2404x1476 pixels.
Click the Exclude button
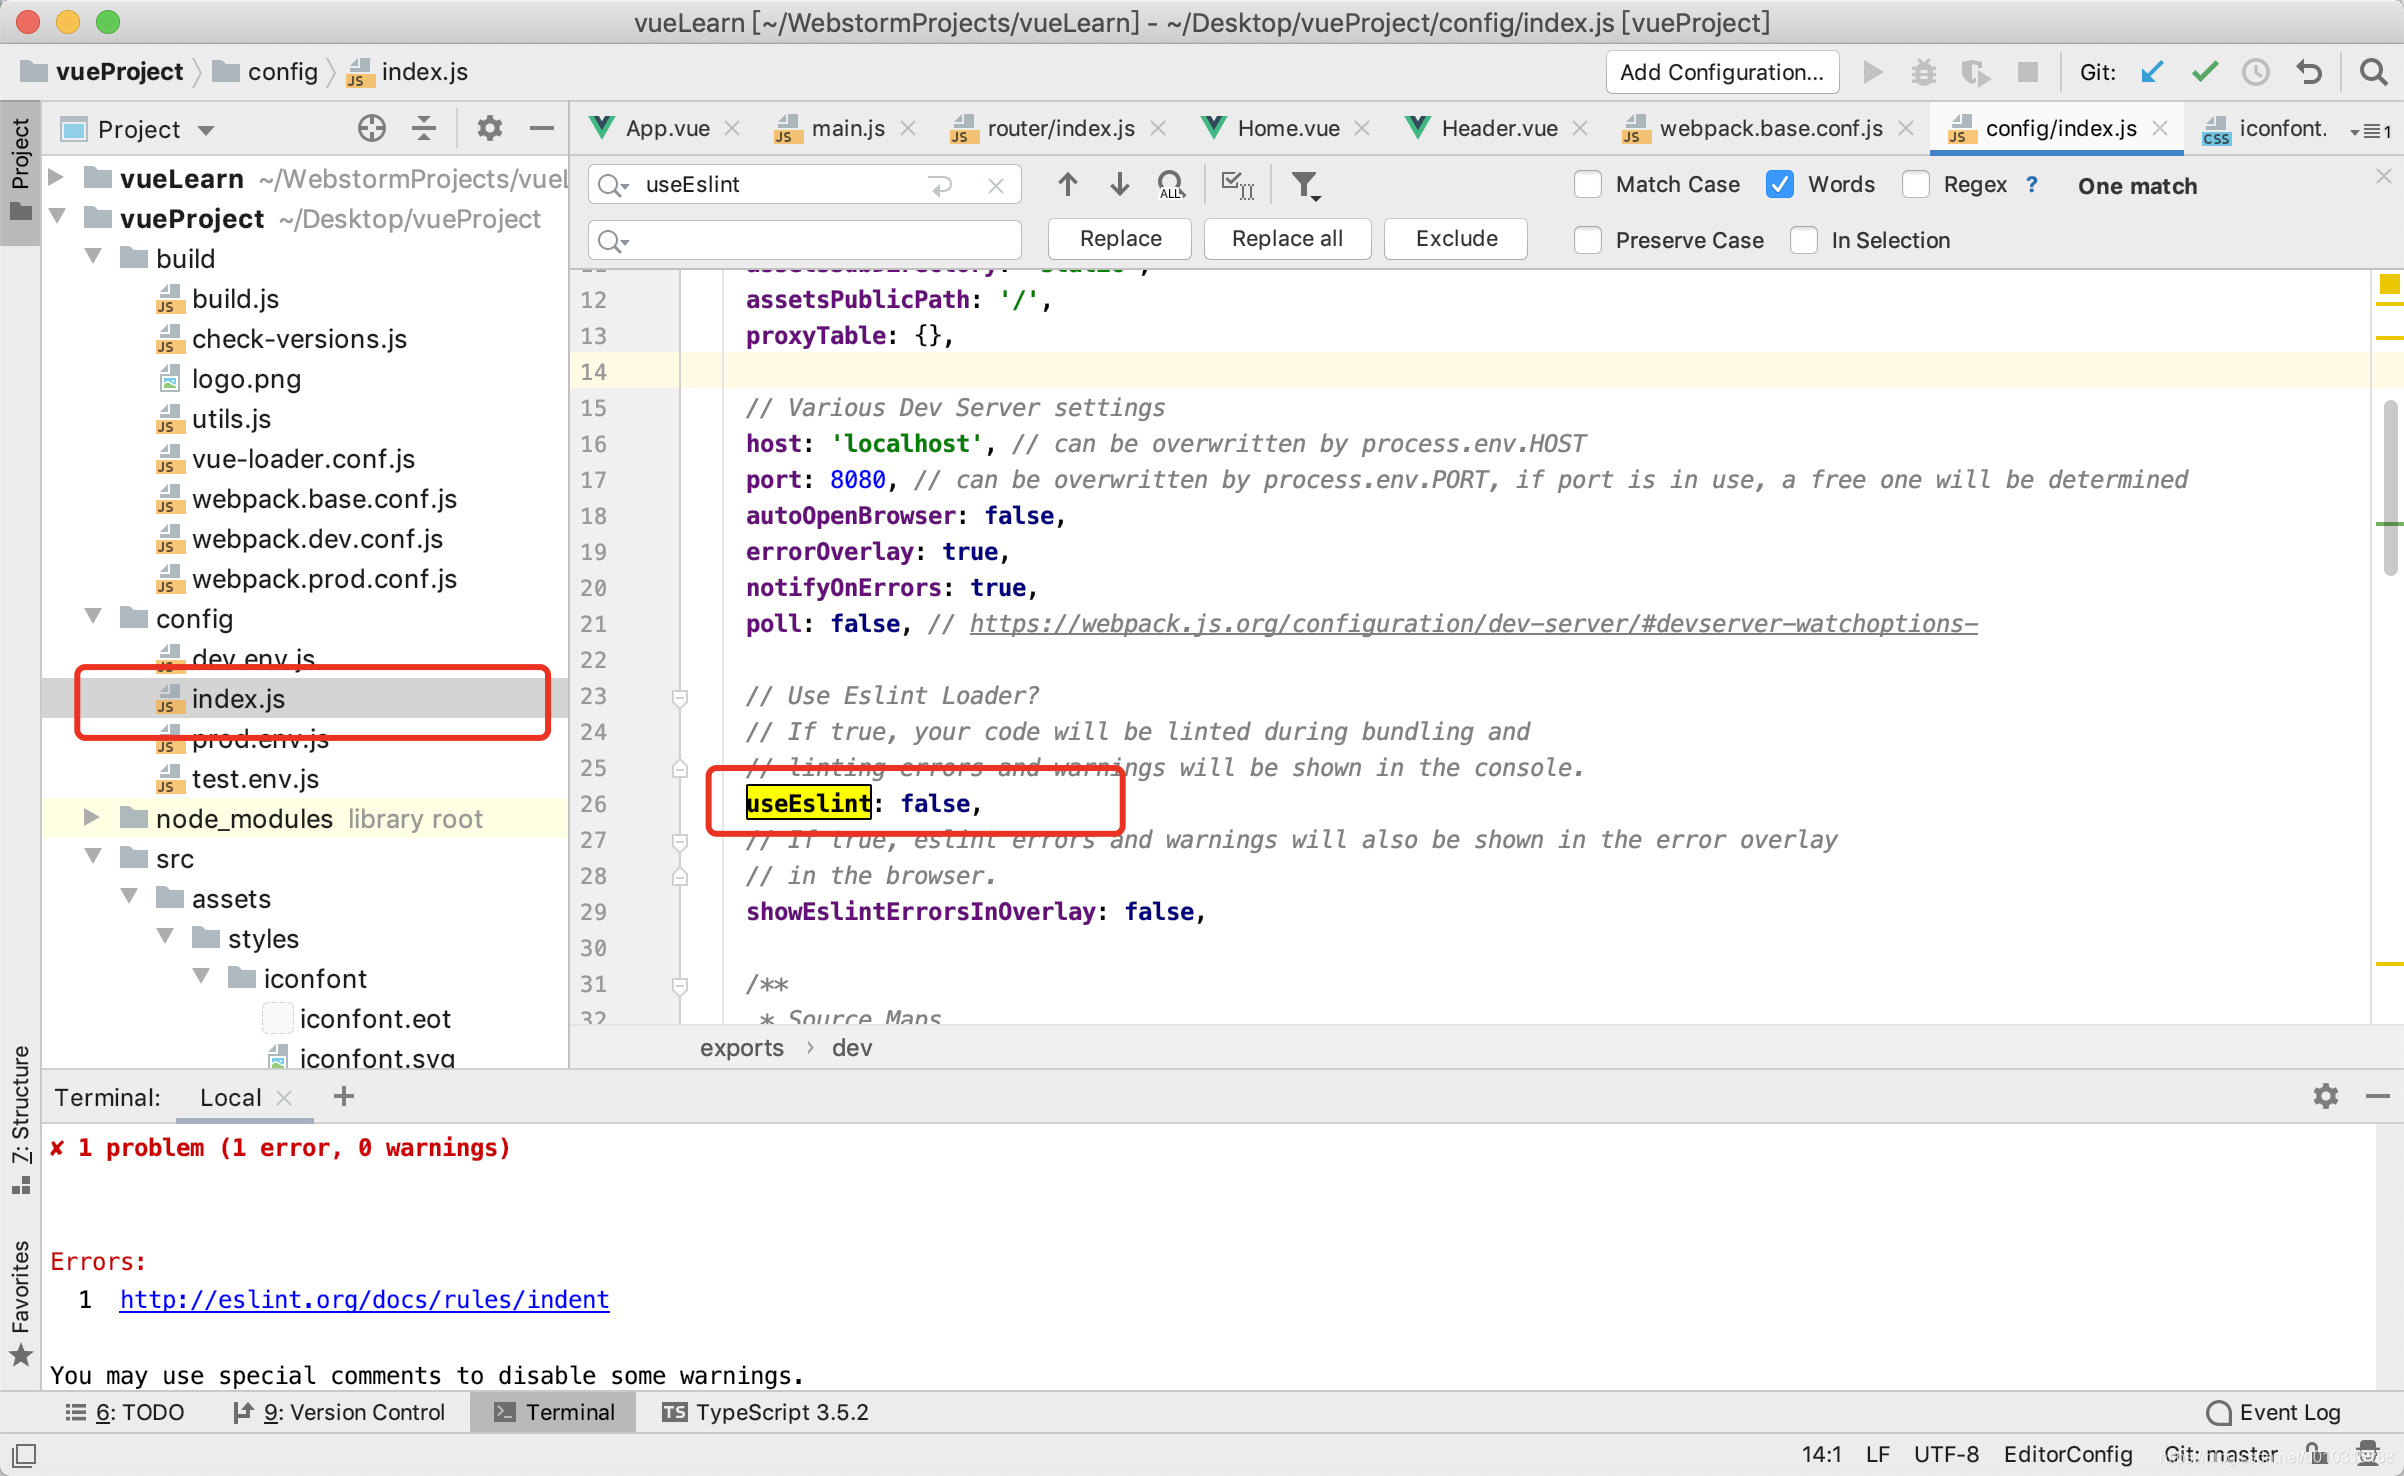point(1456,239)
